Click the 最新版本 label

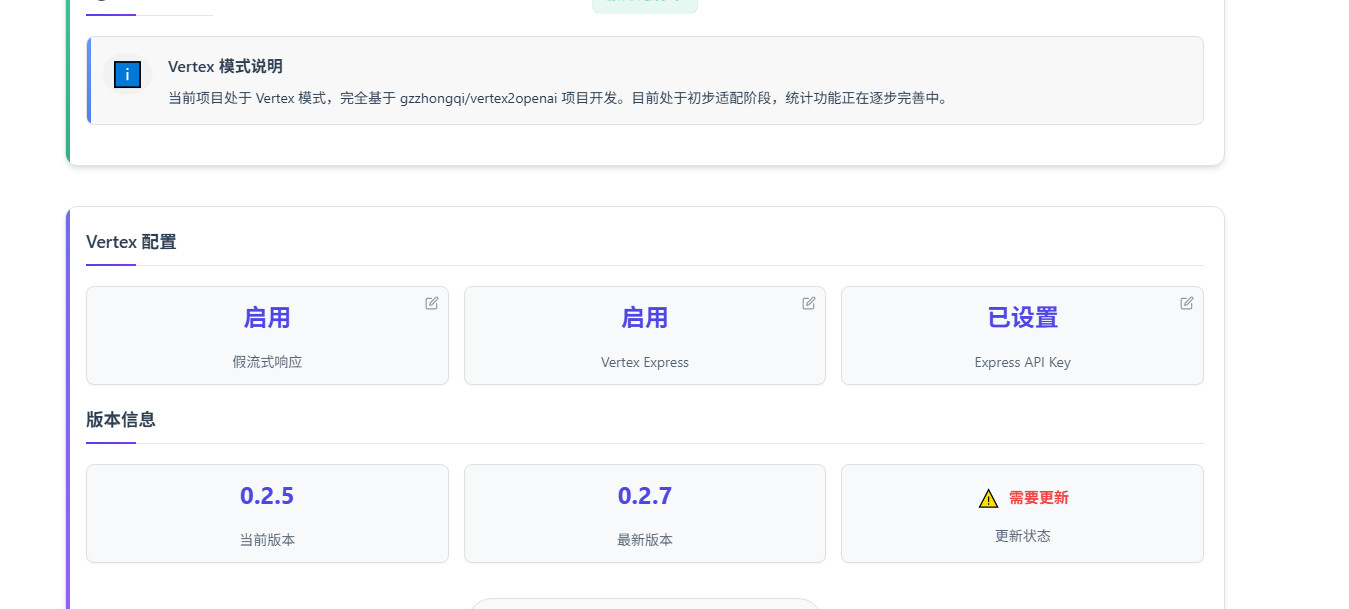(645, 540)
